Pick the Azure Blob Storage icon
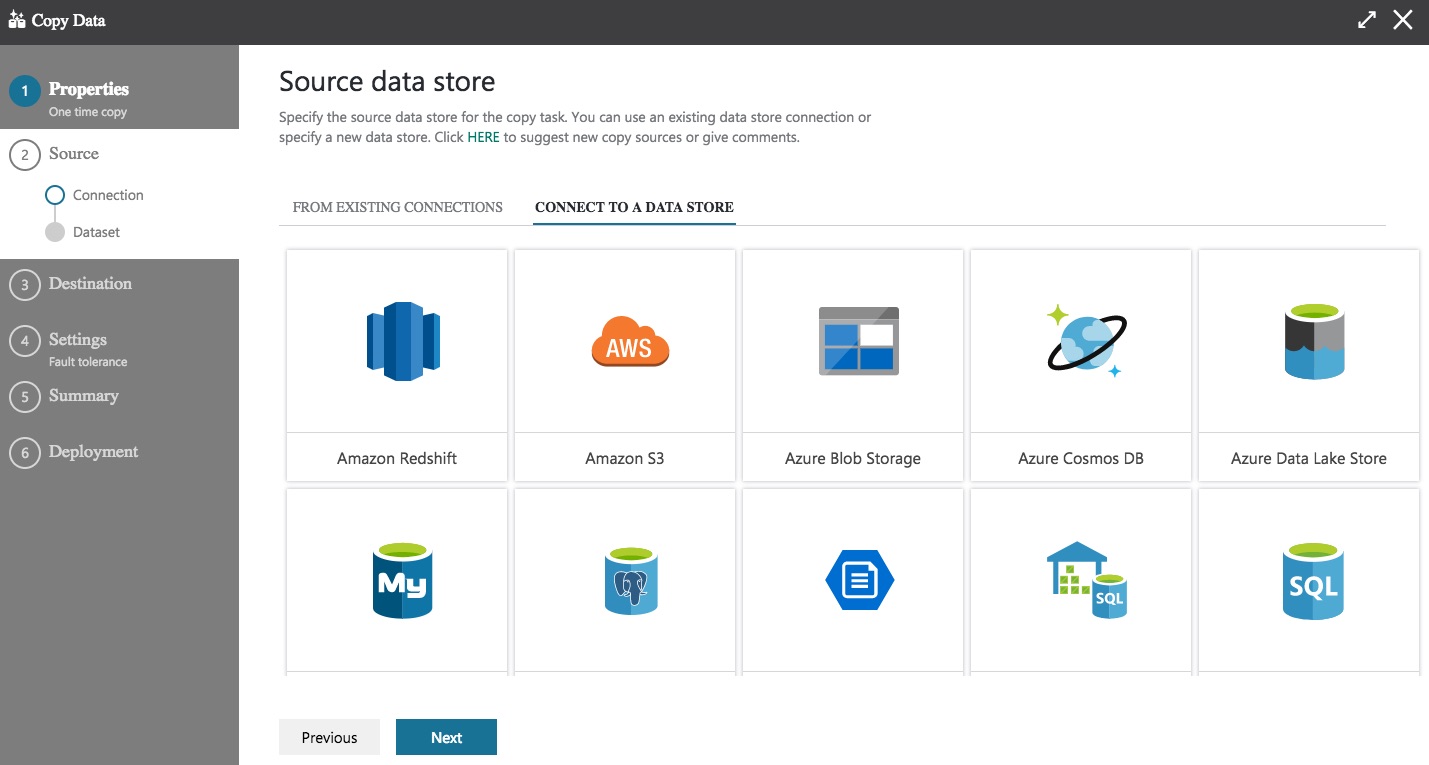This screenshot has width=1429, height=765. (x=858, y=341)
